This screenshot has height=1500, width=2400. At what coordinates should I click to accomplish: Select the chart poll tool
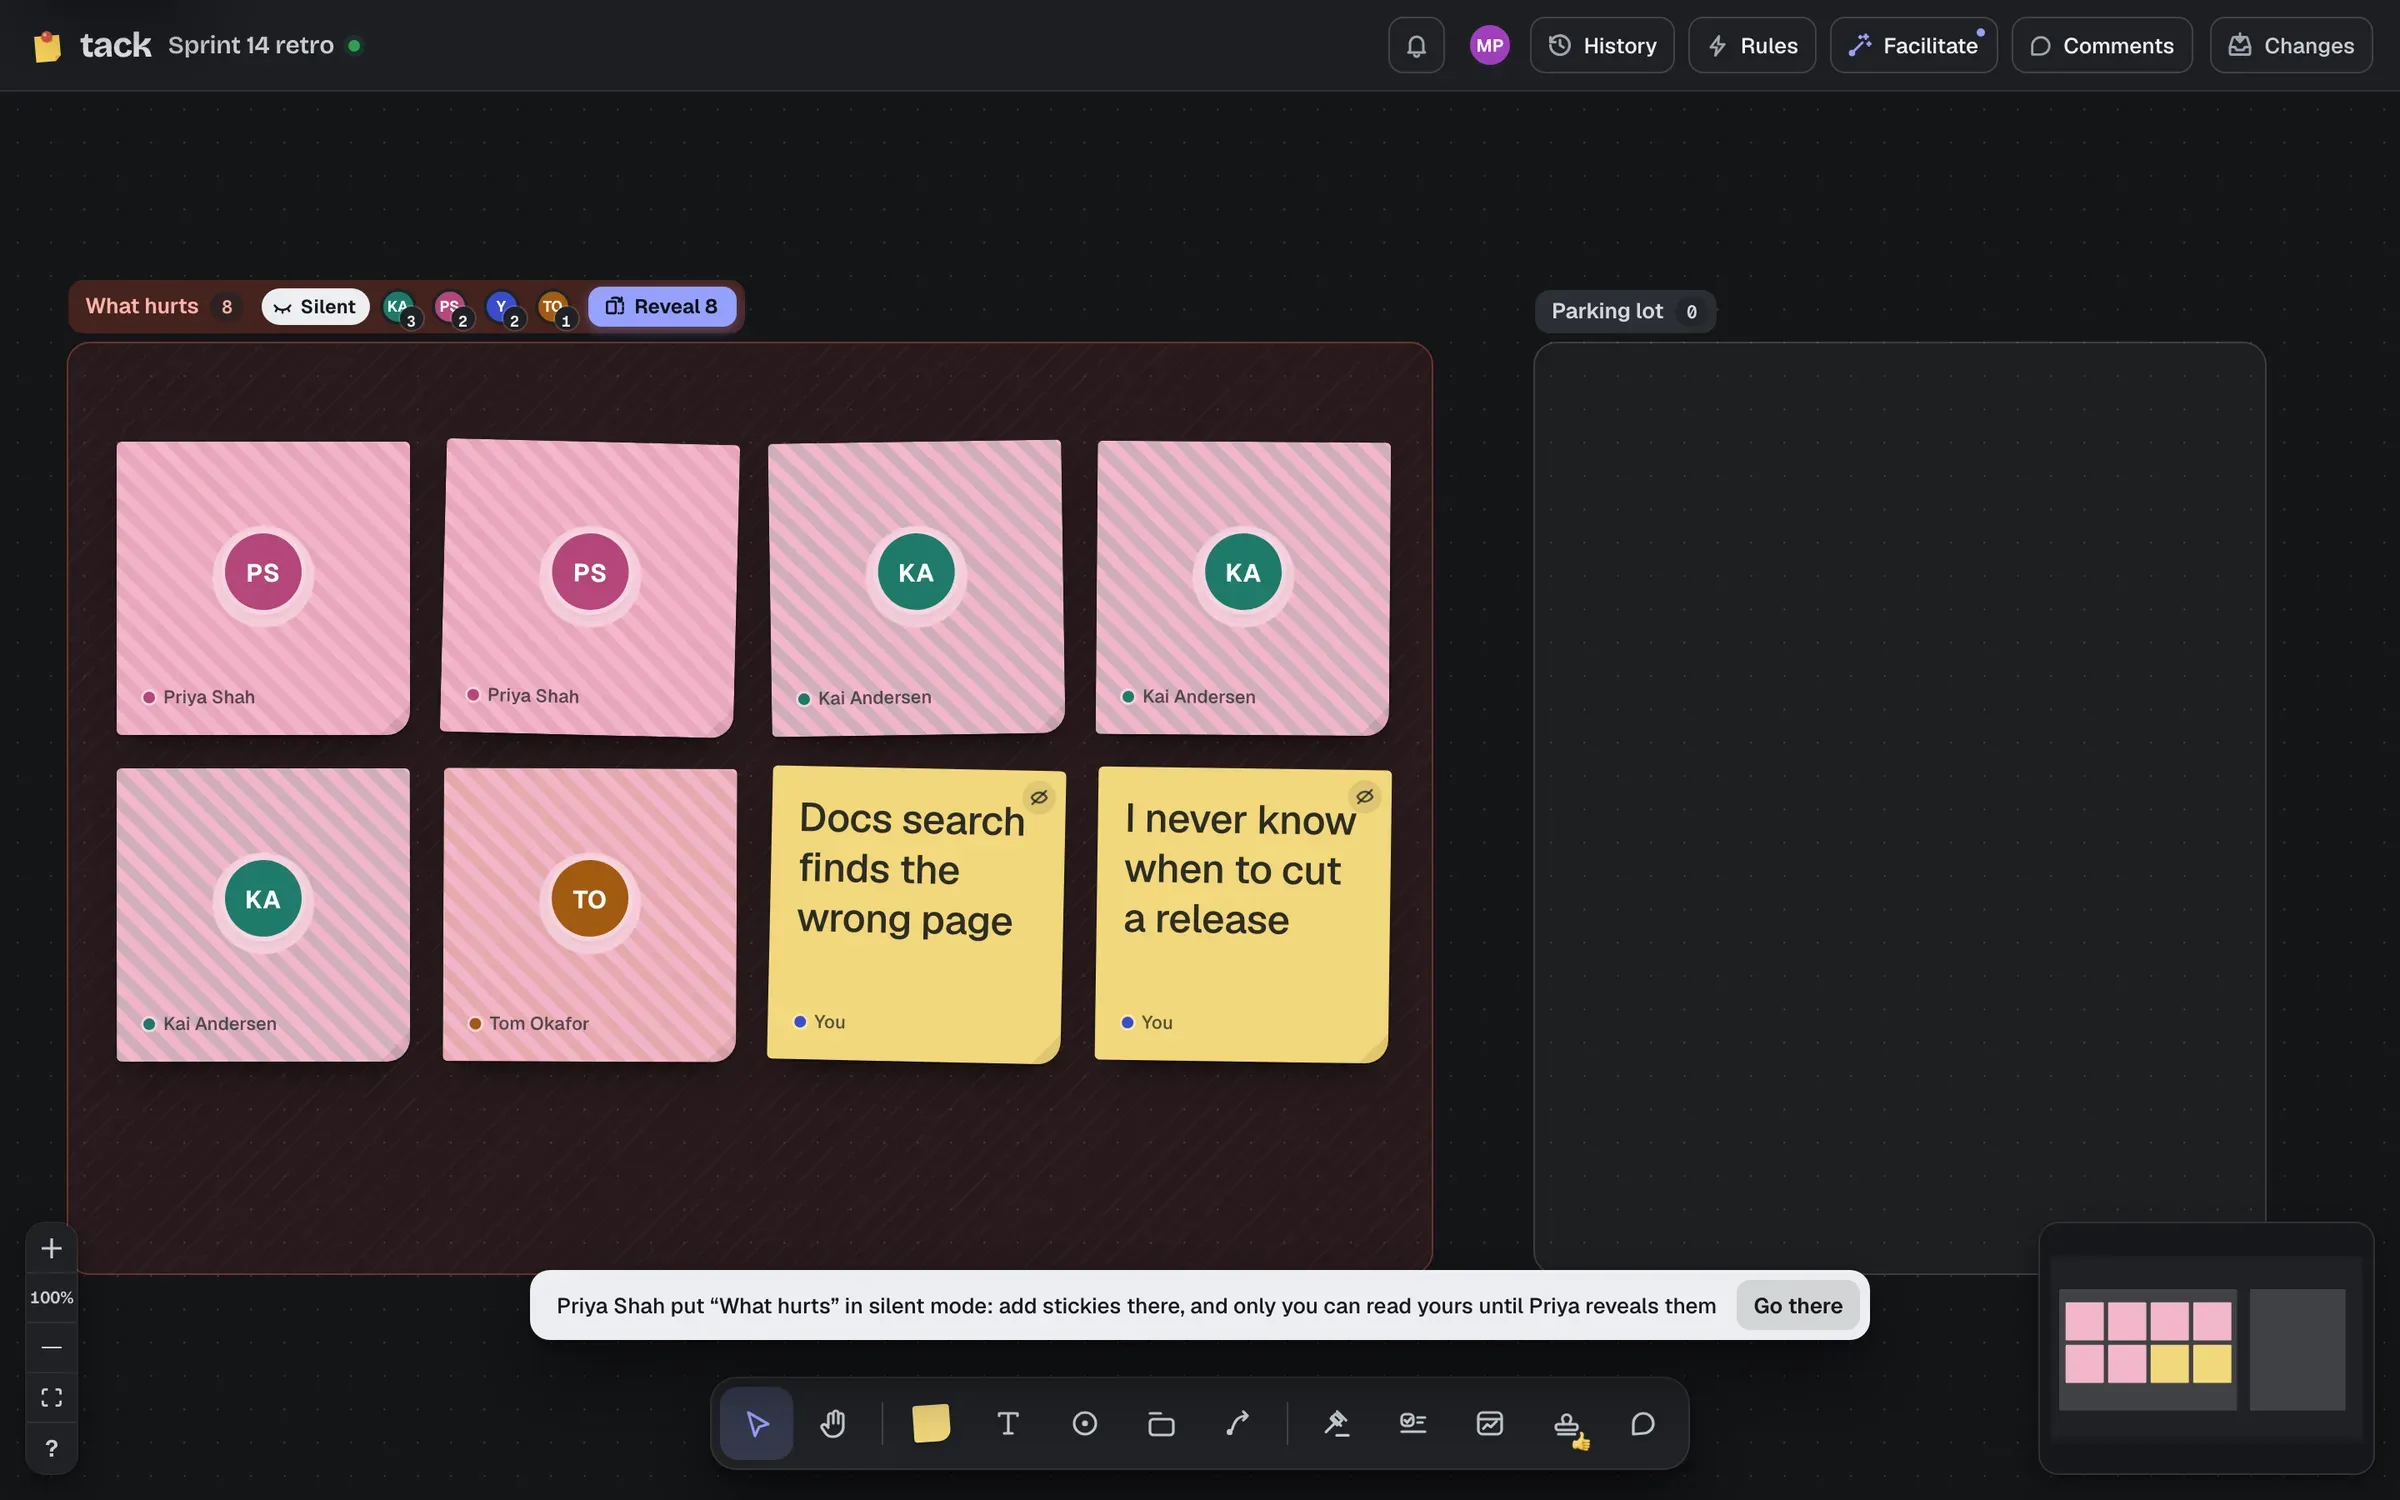(1490, 1423)
